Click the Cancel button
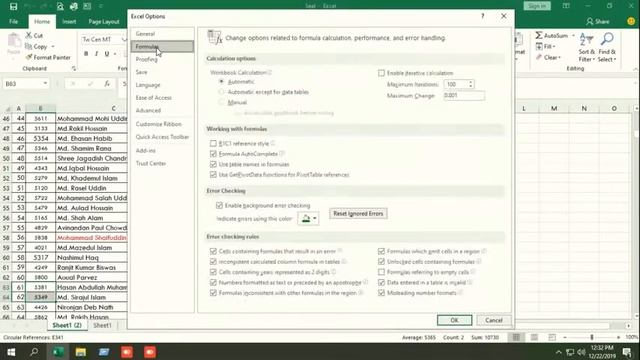Screen dimensions: 640x360 coord(493,320)
